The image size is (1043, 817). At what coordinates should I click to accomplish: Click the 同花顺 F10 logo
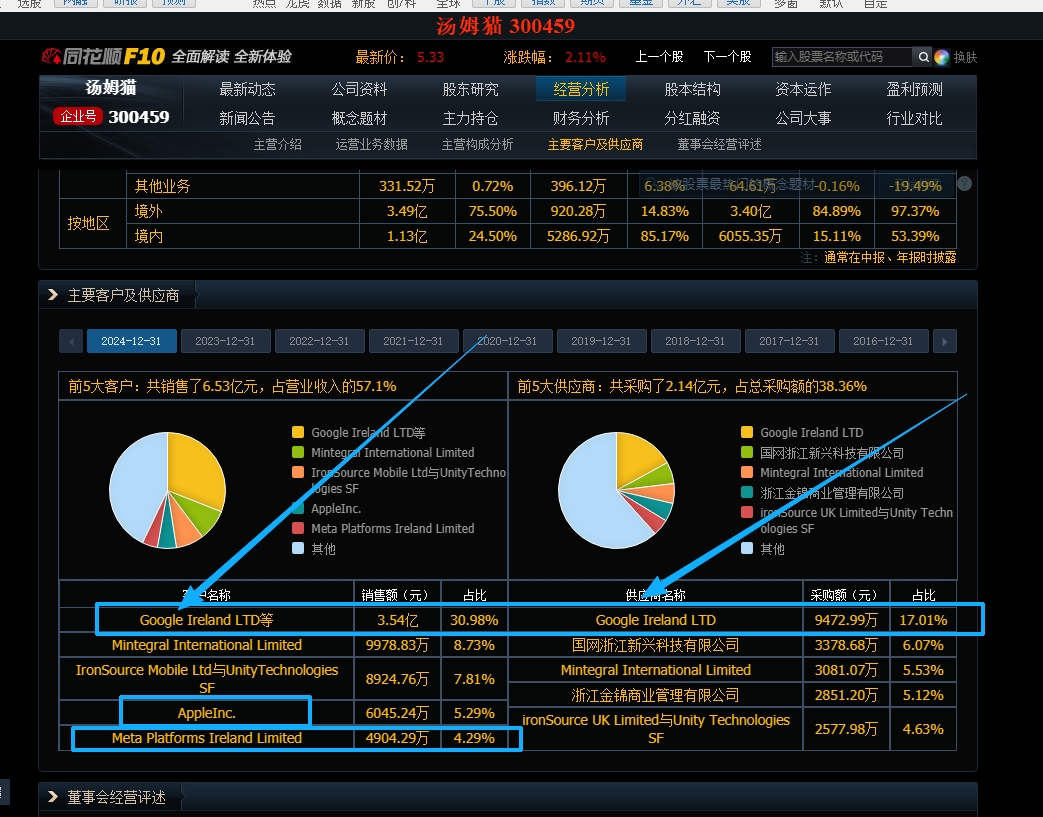coord(104,57)
